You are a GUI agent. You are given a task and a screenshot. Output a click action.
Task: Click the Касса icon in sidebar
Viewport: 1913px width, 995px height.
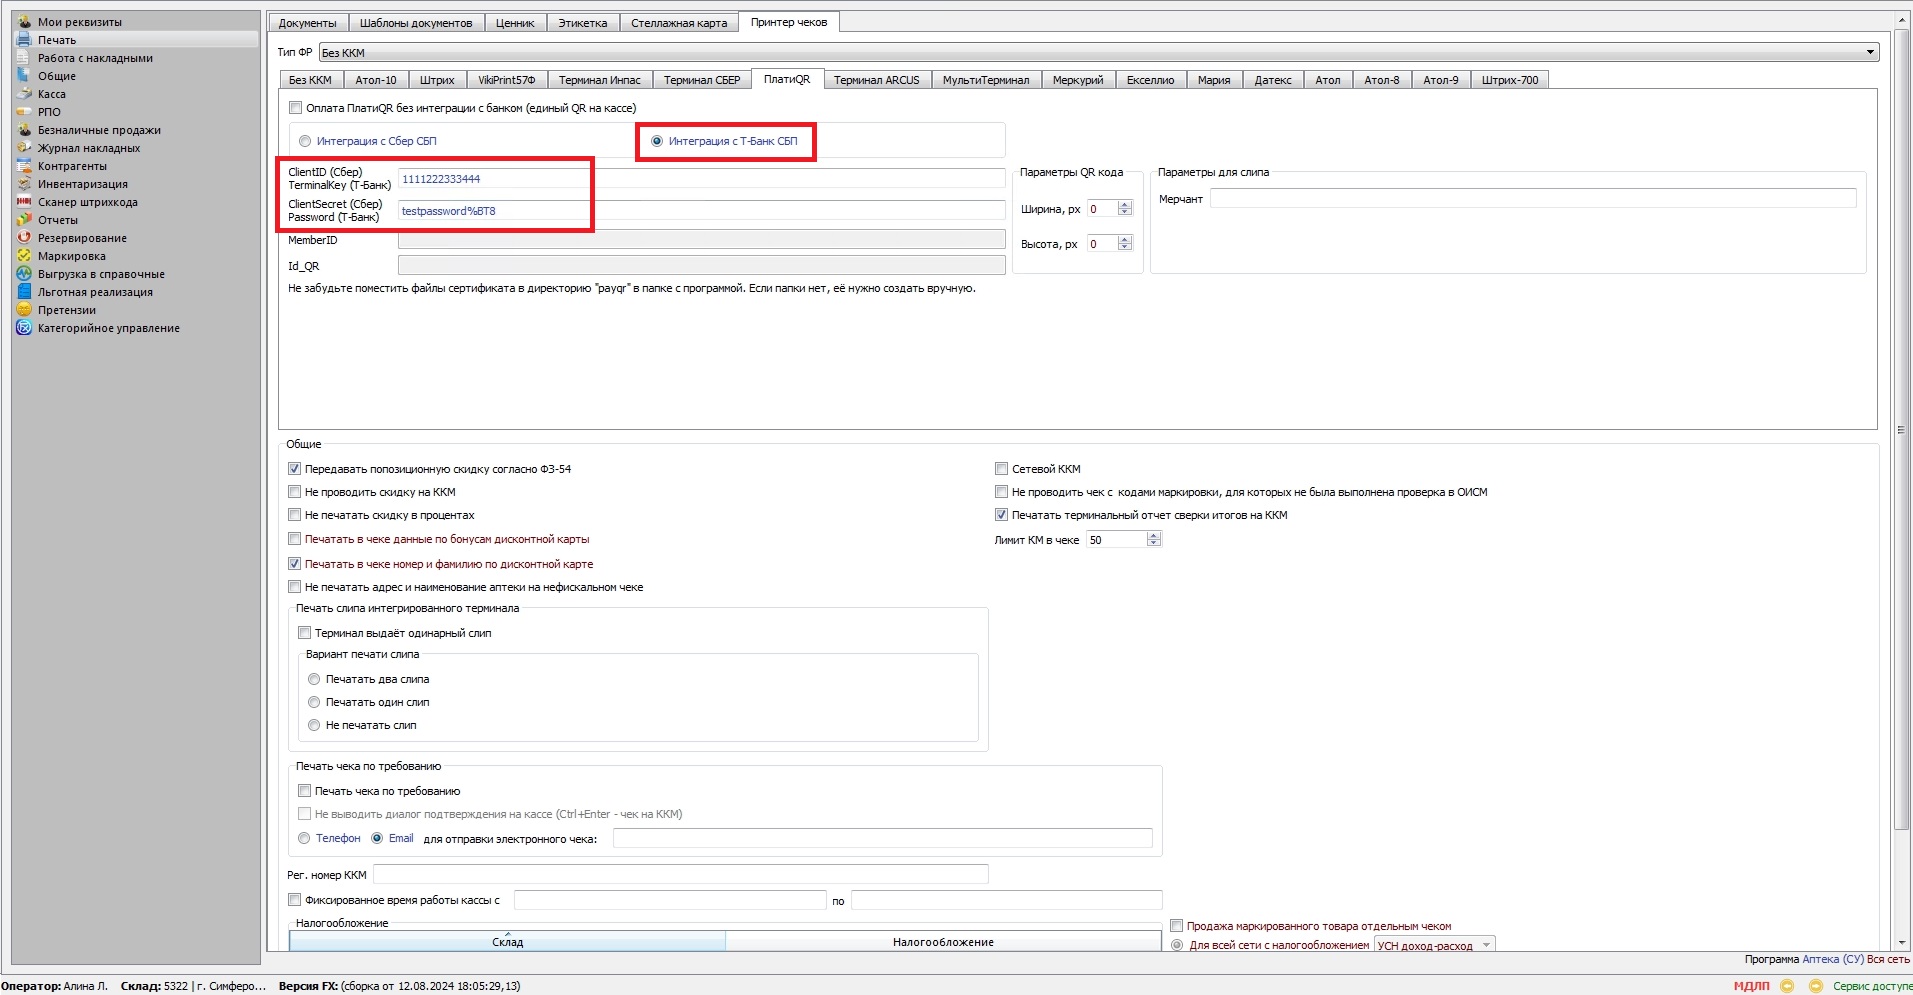click(x=24, y=94)
